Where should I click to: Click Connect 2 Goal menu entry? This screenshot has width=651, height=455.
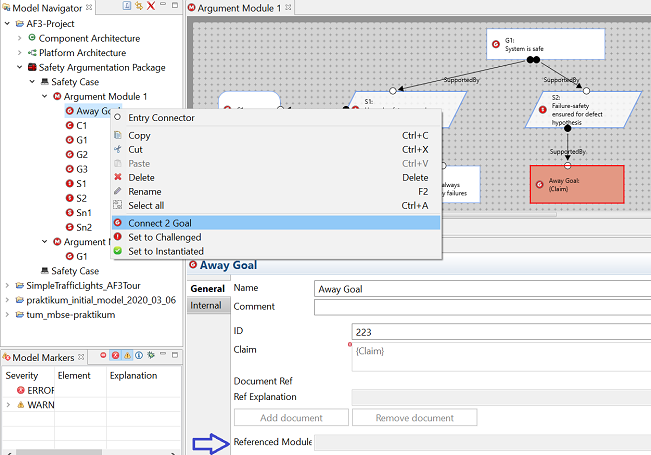pyautogui.click(x=276, y=223)
